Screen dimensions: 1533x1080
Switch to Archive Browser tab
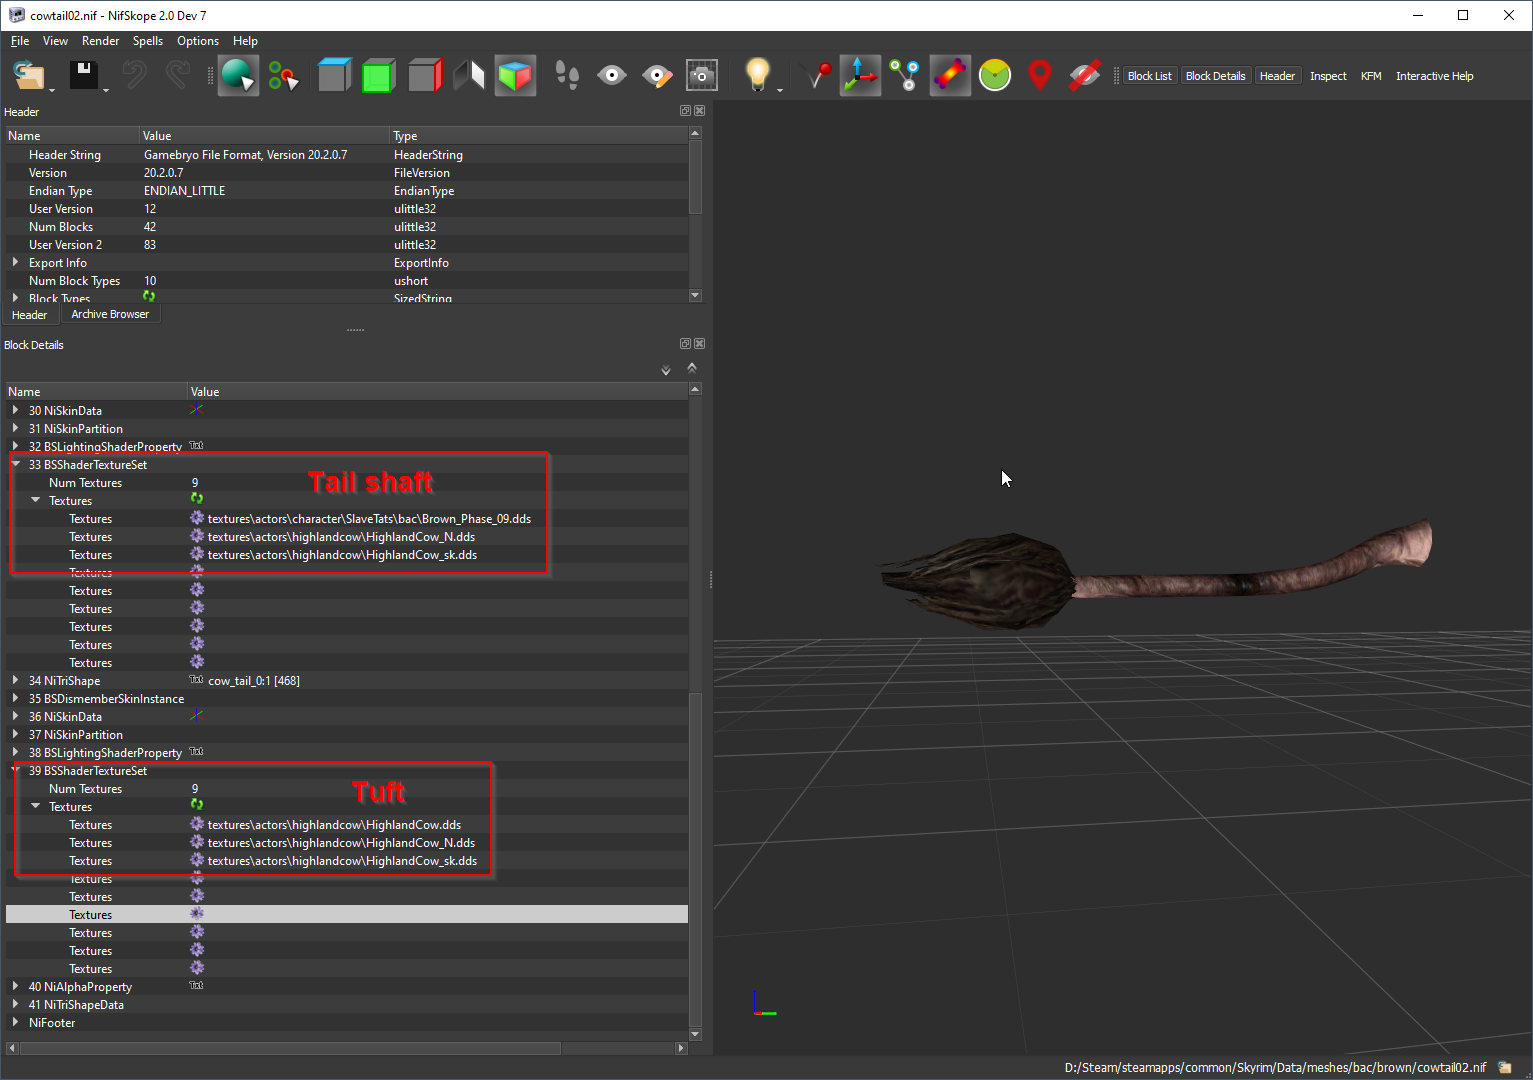pos(110,314)
